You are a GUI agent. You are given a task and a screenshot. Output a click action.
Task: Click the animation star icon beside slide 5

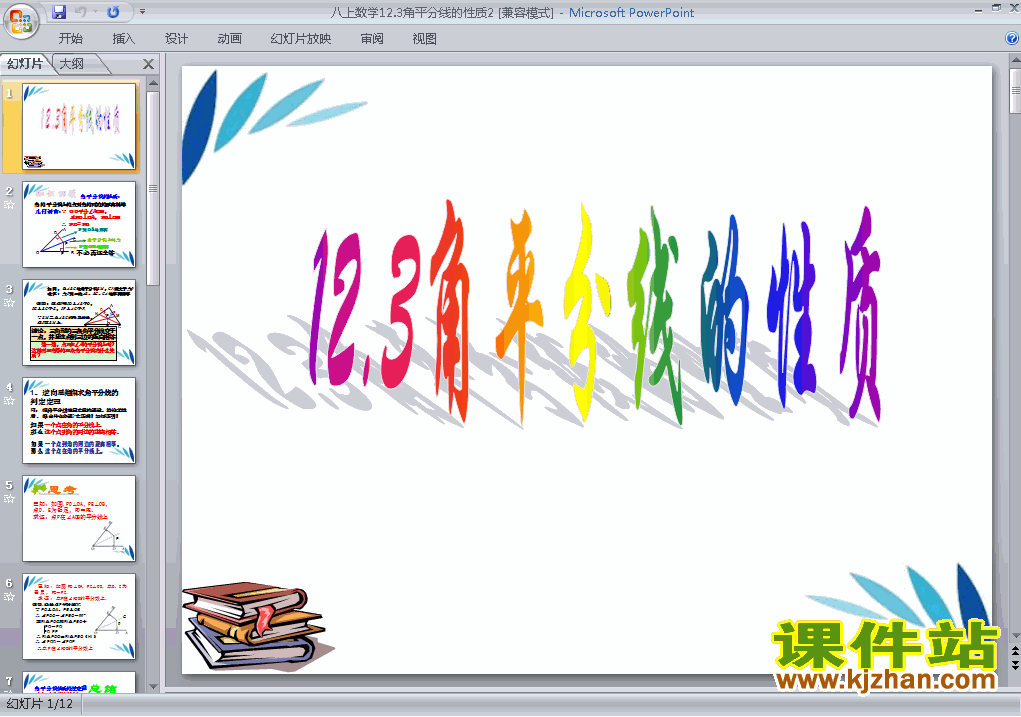pos(9,499)
